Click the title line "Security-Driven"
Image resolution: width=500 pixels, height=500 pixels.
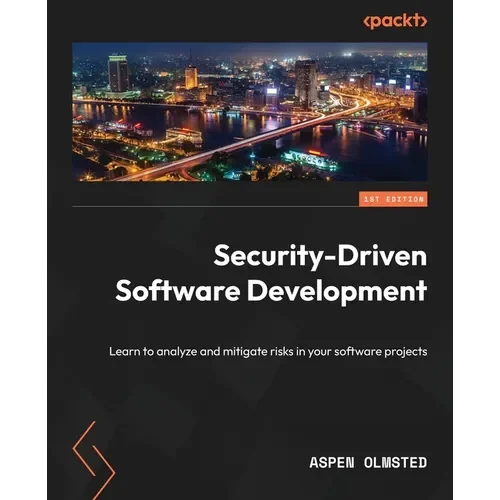point(320,257)
